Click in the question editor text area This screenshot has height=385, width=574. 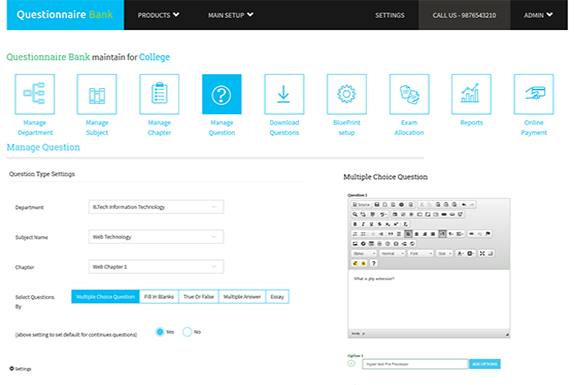pyautogui.click(x=429, y=300)
